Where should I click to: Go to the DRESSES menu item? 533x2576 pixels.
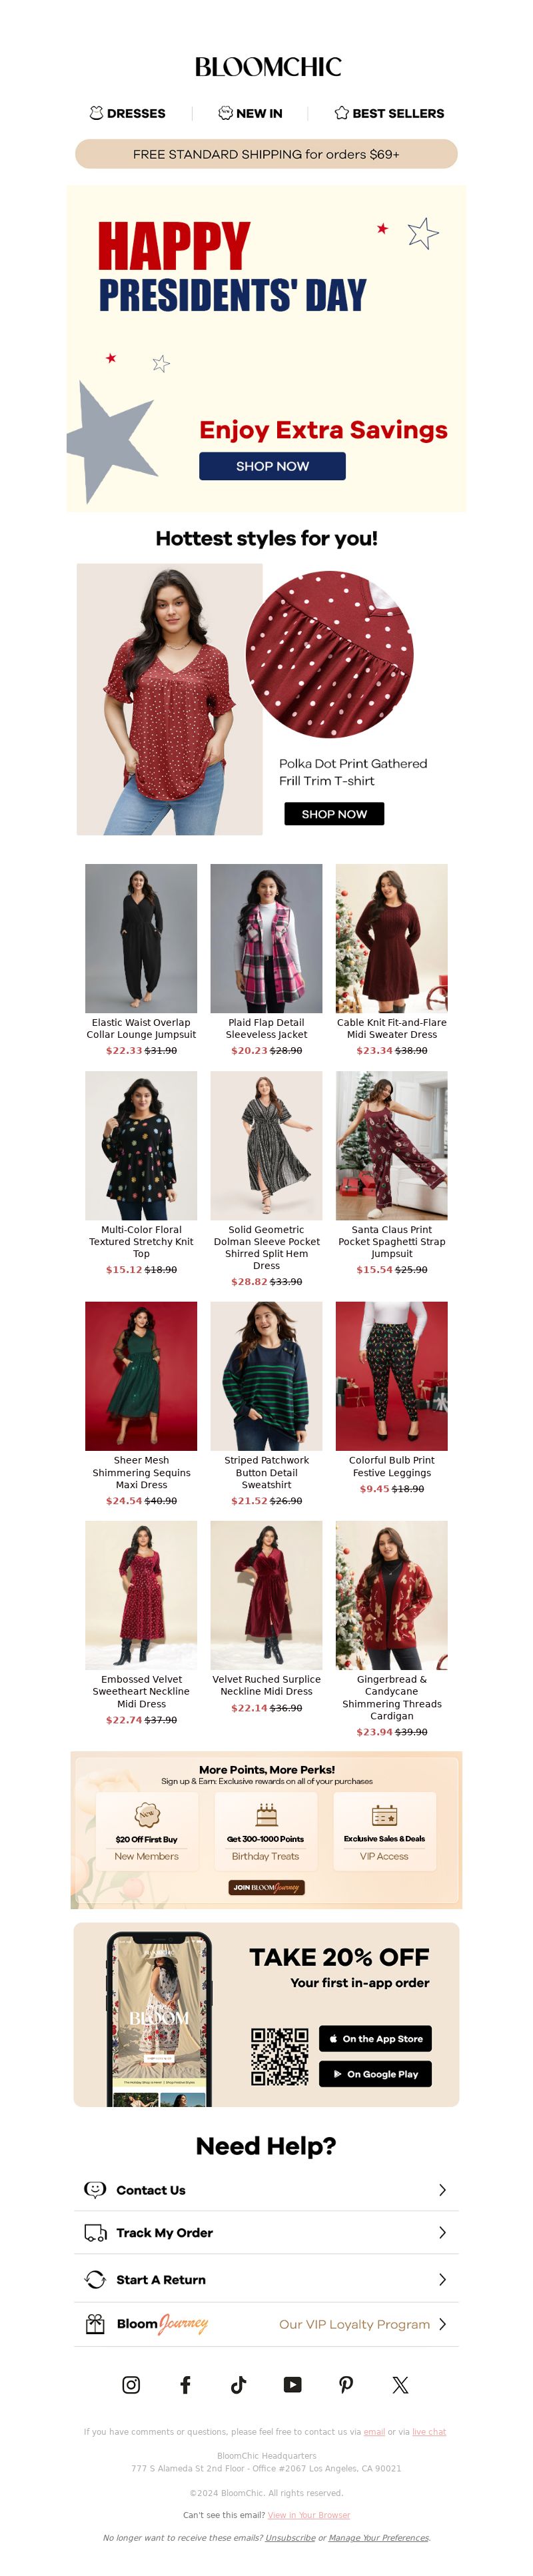(x=127, y=113)
